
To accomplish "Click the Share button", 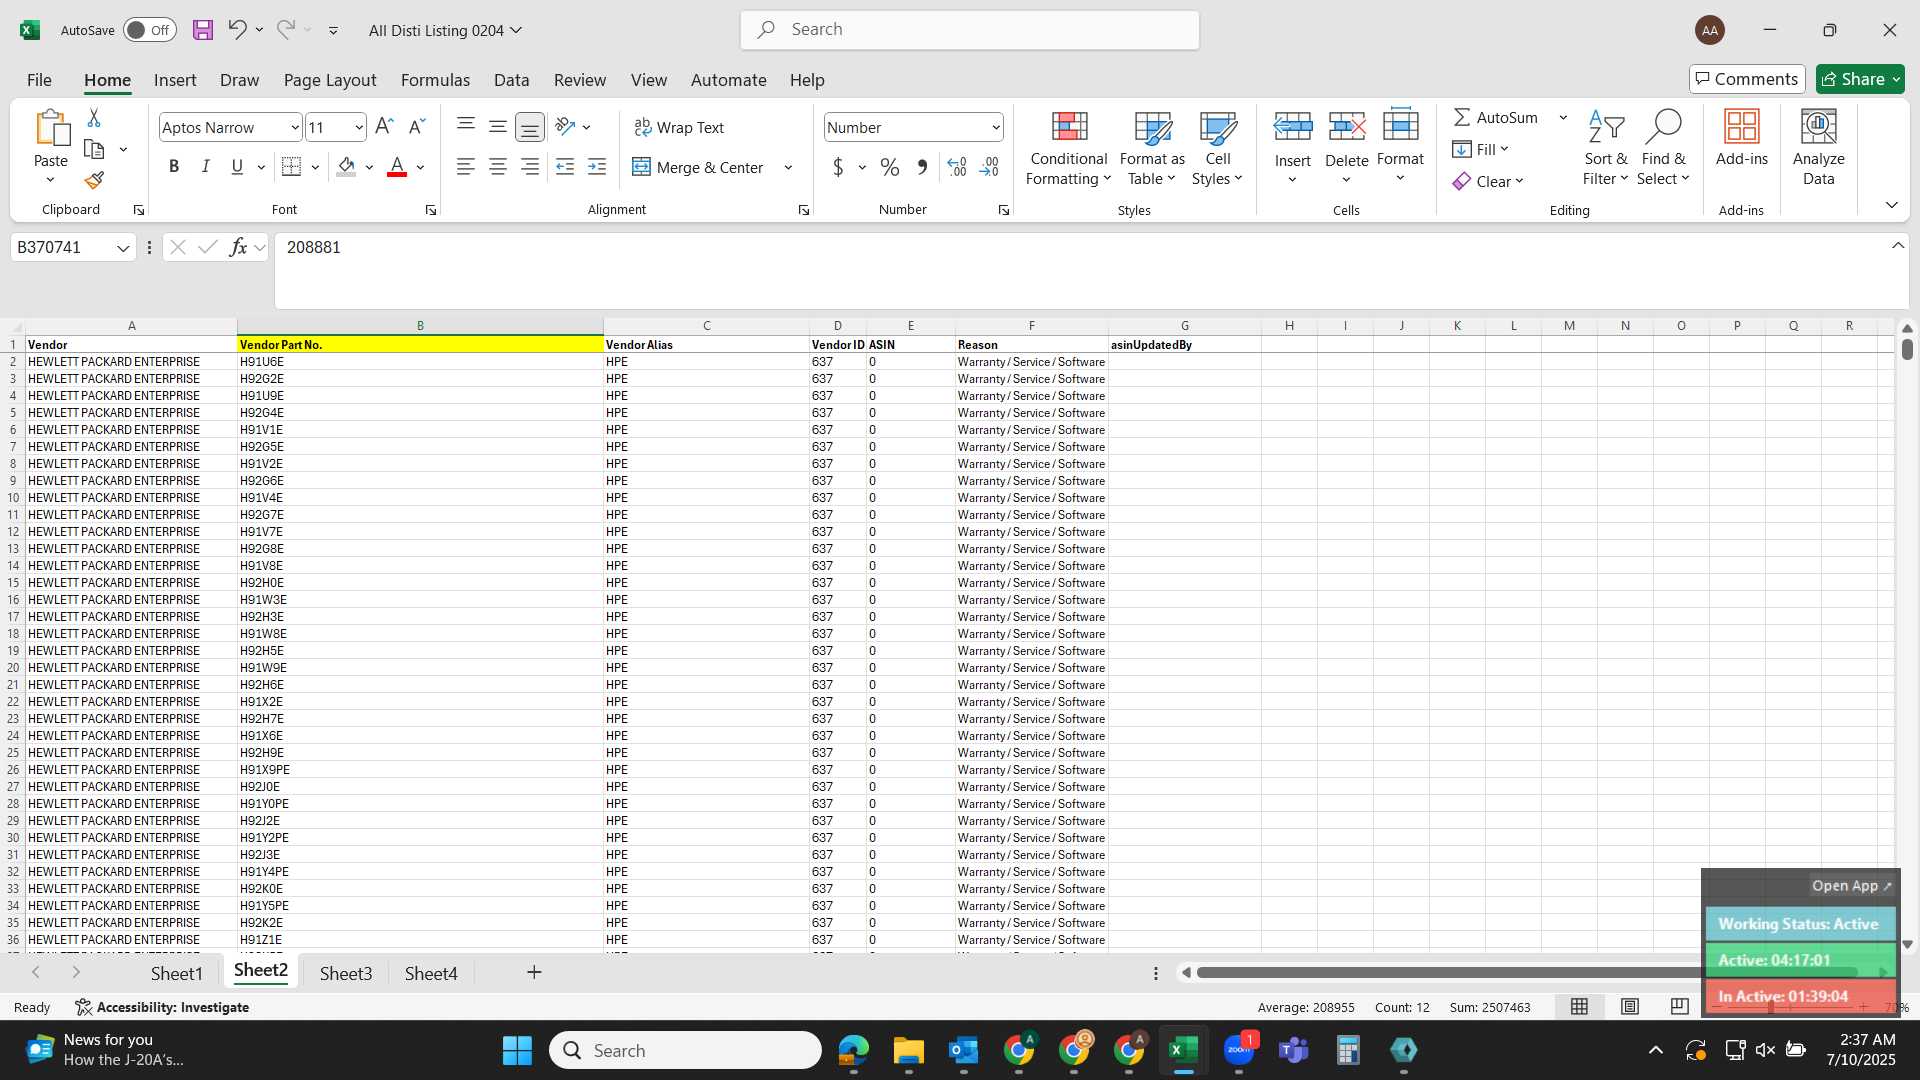I will coord(1860,79).
